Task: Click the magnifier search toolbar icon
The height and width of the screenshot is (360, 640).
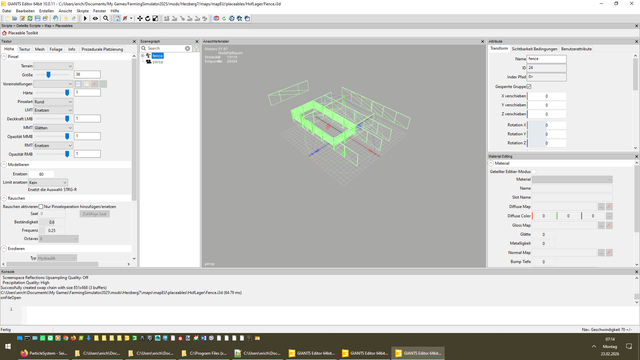Action: [106, 18]
